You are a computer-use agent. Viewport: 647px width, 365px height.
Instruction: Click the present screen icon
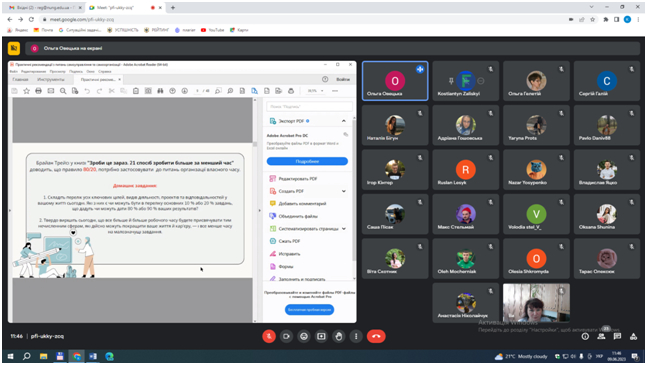coord(321,336)
